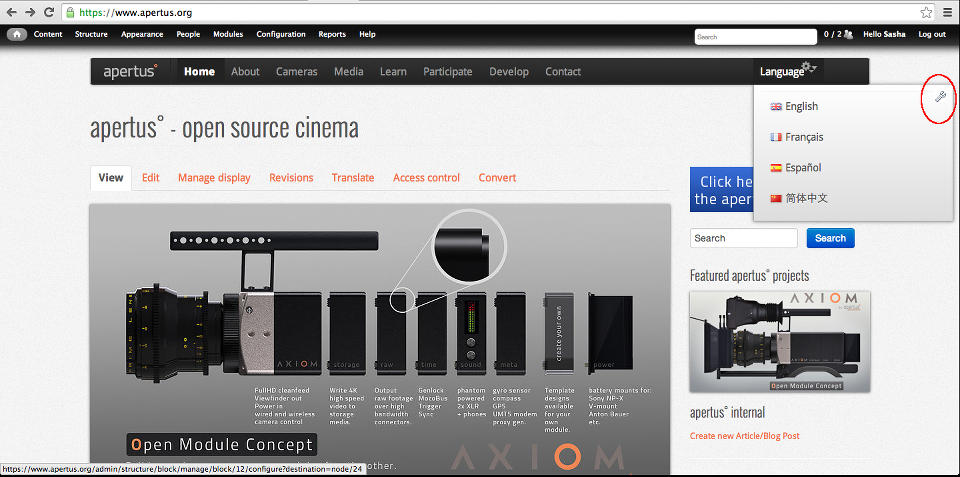Viewport: 960px width, 477px height.
Task: Click the browser address bar URL
Action: click(135, 12)
